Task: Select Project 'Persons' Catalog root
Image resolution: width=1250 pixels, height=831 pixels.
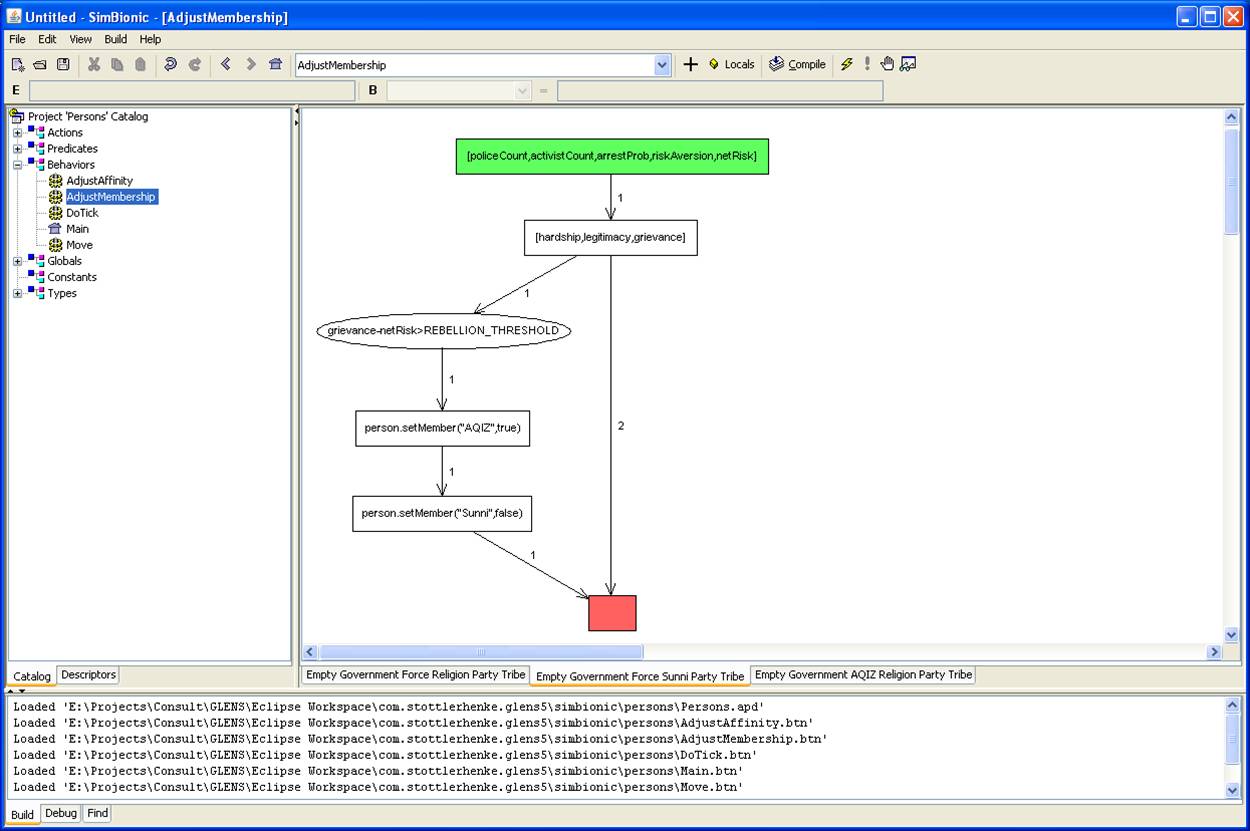Action: 88,117
